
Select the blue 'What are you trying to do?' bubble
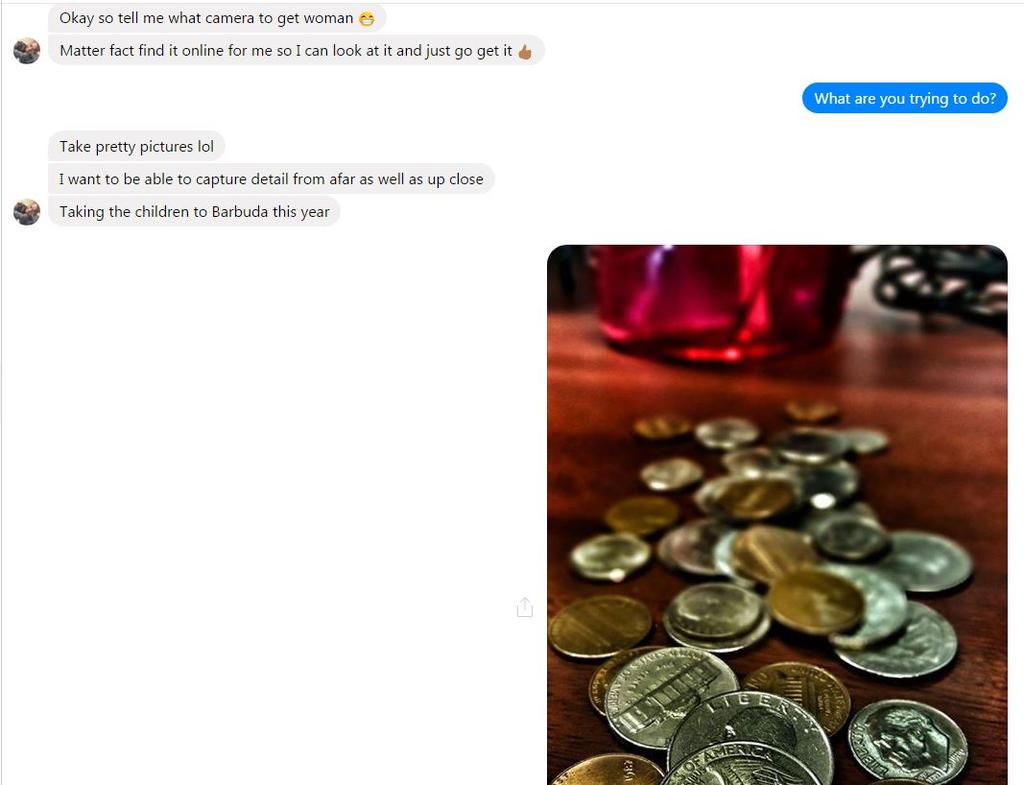click(904, 98)
